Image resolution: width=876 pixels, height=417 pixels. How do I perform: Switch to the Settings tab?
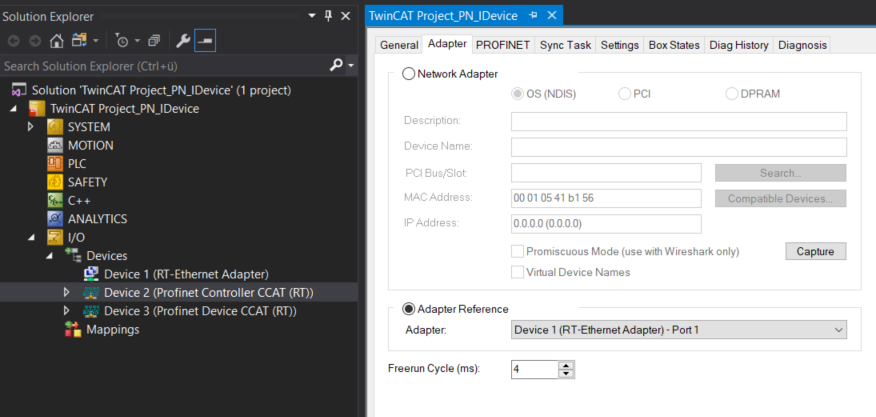coord(620,45)
